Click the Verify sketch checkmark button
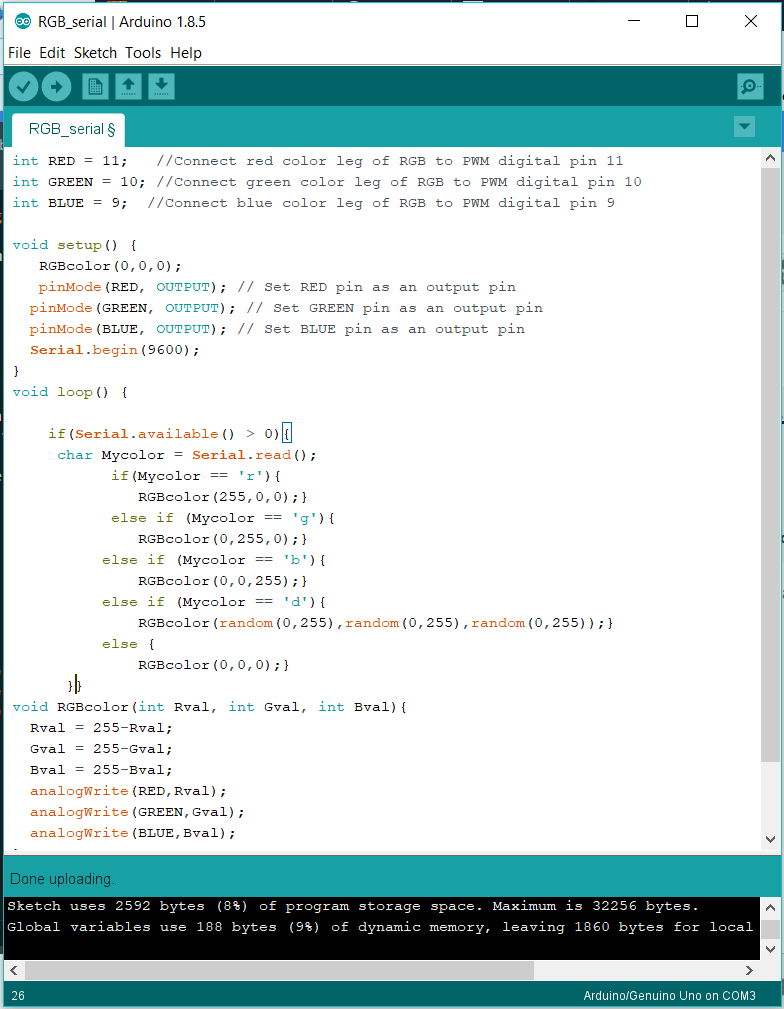784x1009 pixels. 23,86
